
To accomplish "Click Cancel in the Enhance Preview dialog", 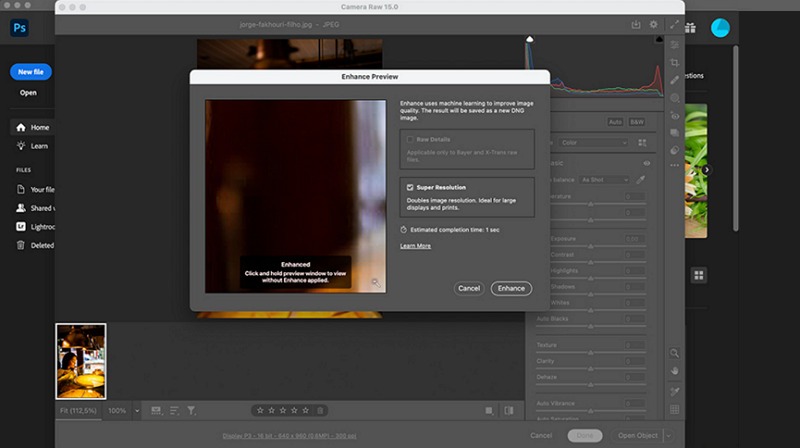I will click(469, 288).
